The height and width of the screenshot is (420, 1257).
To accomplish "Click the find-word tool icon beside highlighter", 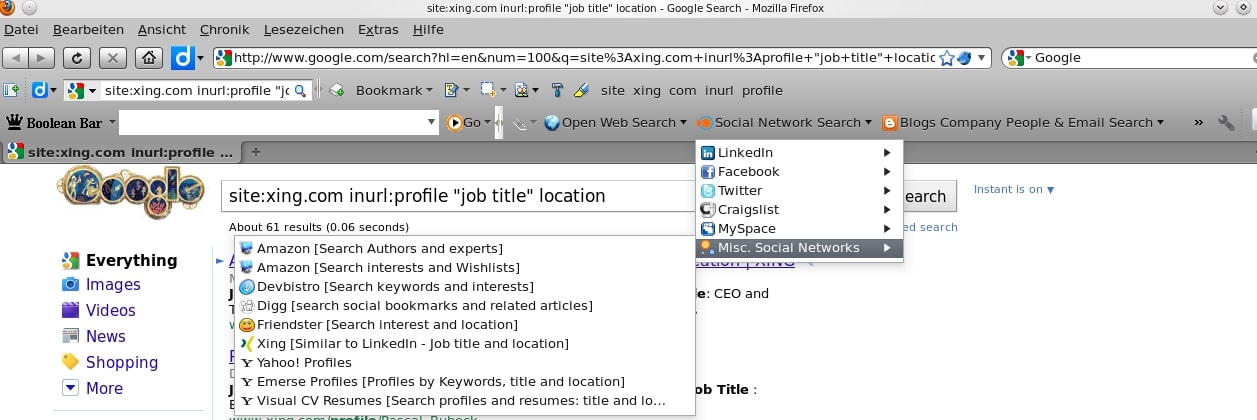I will point(558,90).
